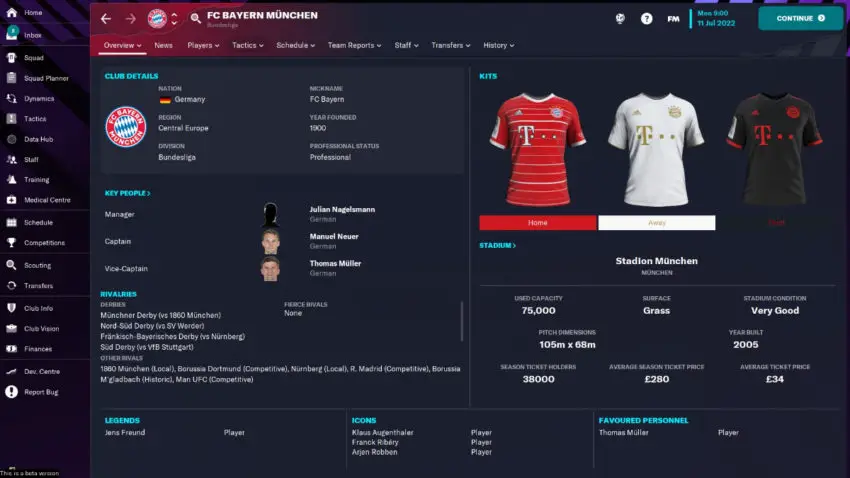Click the rivalries panel scrollbar
The height and width of the screenshot is (478, 850).
tap(462, 321)
